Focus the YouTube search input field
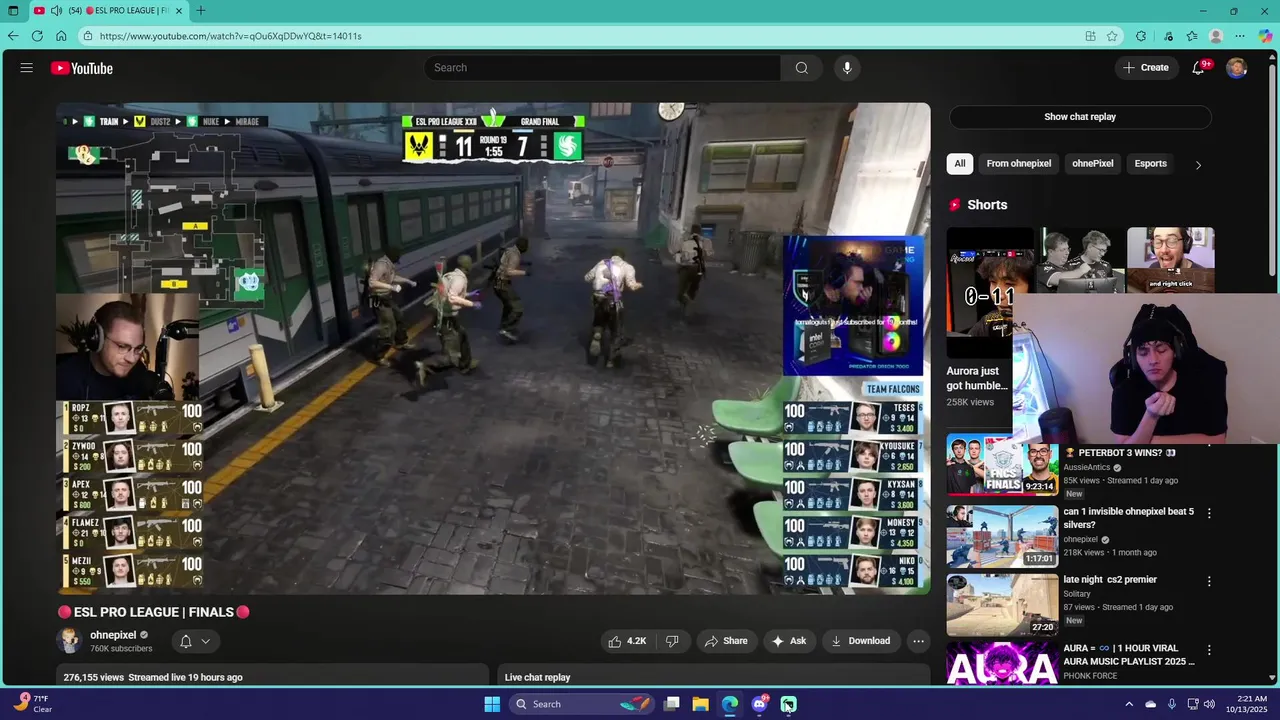 [602, 68]
